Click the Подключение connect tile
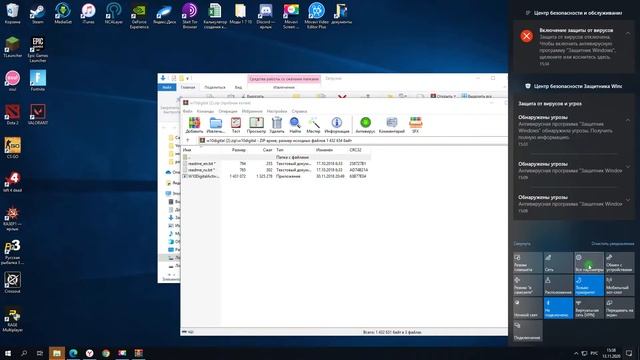This screenshot has height=360, width=640. (527, 331)
